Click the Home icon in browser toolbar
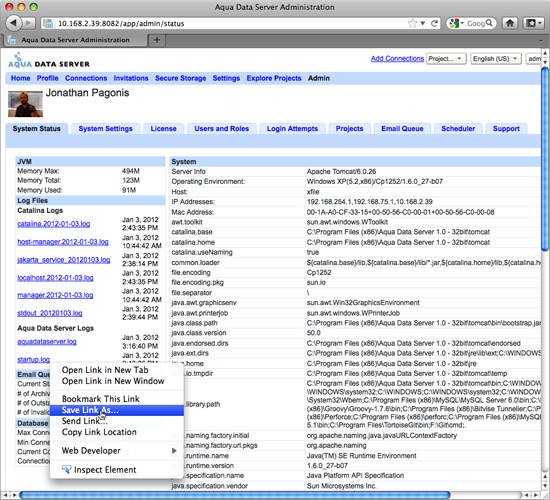550x500 pixels. tap(510, 24)
